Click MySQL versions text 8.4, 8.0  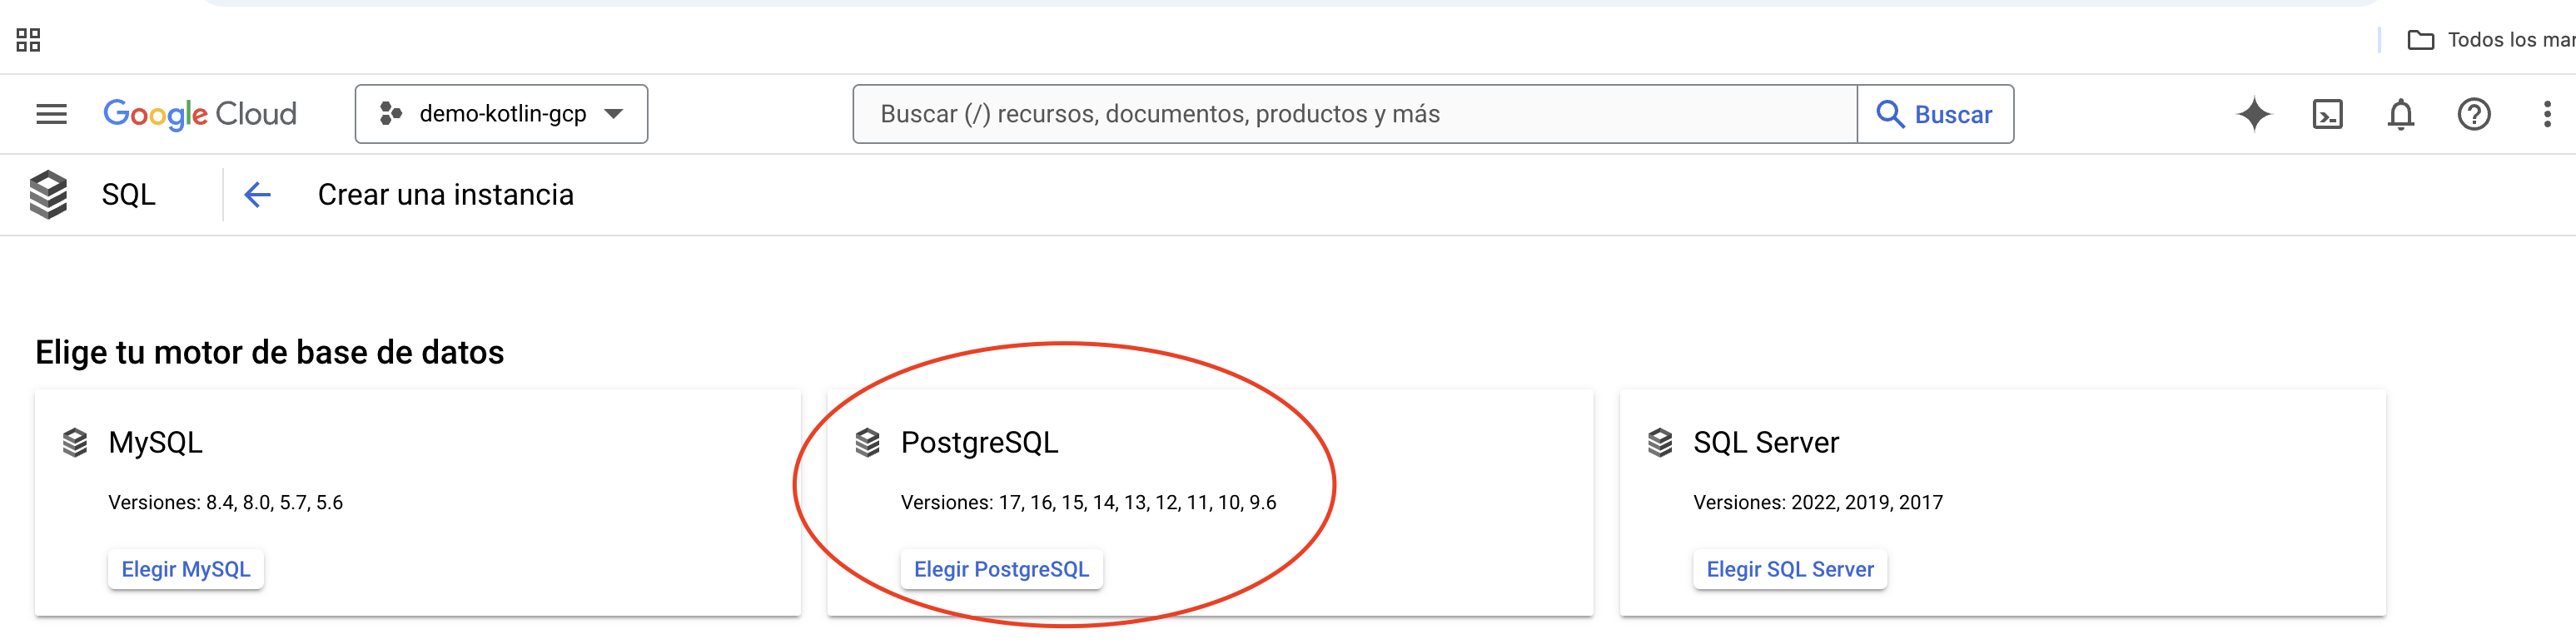[225, 502]
